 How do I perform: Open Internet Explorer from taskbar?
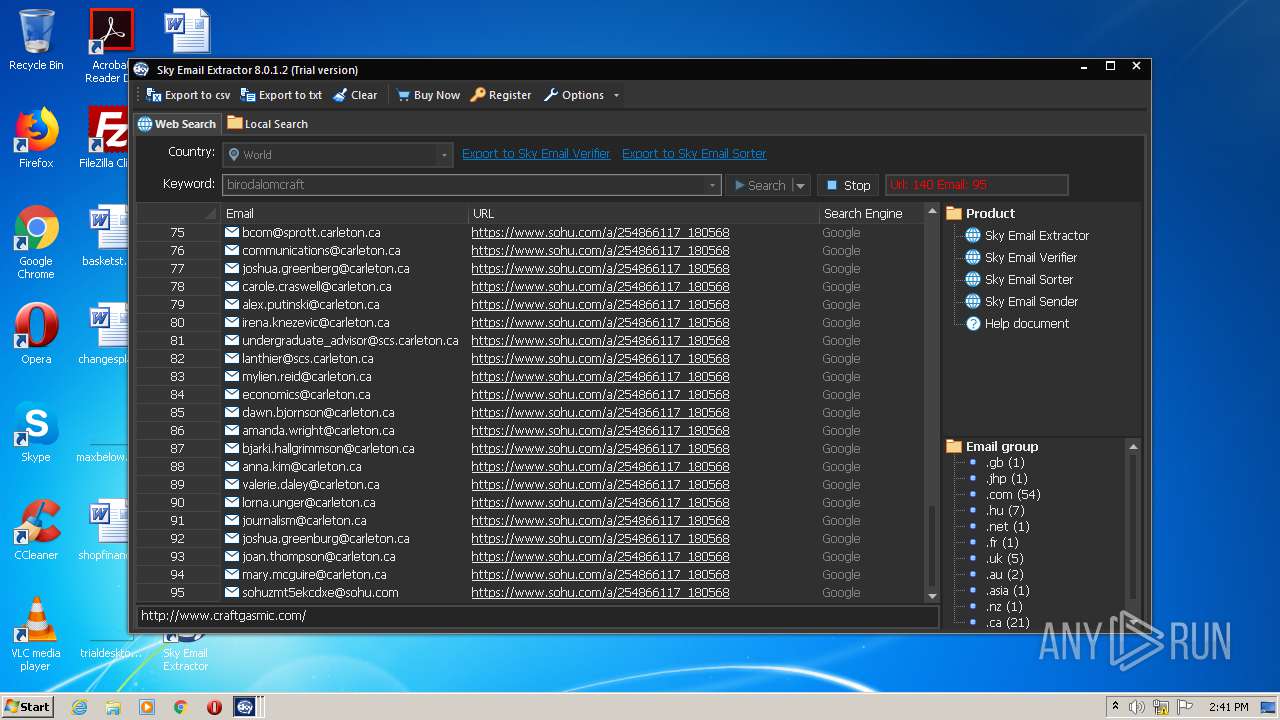tap(79, 707)
